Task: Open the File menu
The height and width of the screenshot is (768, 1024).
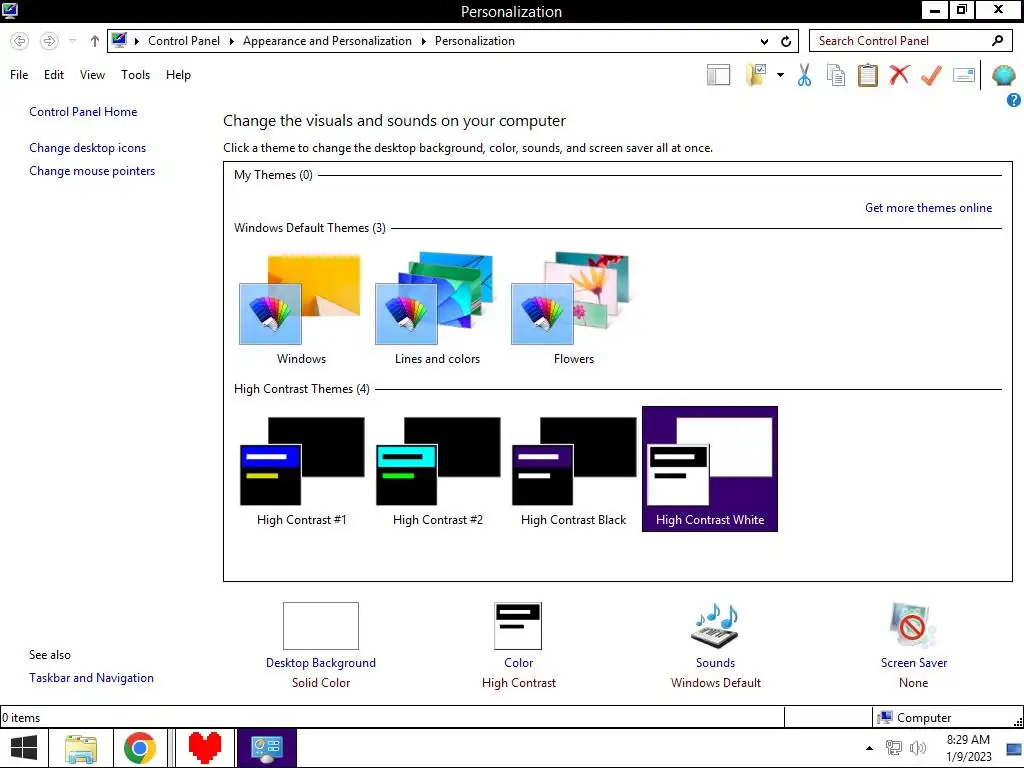Action: click(x=19, y=74)
